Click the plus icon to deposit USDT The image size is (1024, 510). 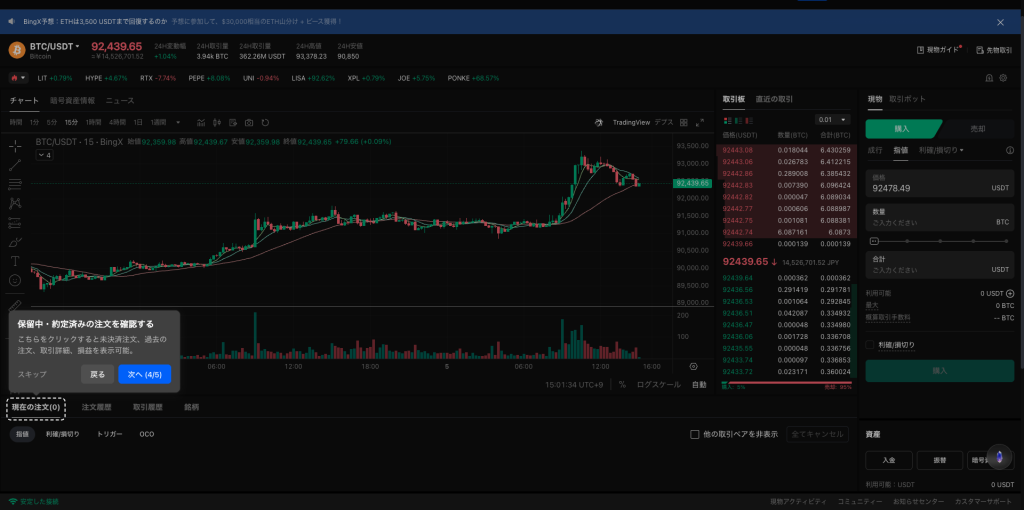[x=1010, y=294]
